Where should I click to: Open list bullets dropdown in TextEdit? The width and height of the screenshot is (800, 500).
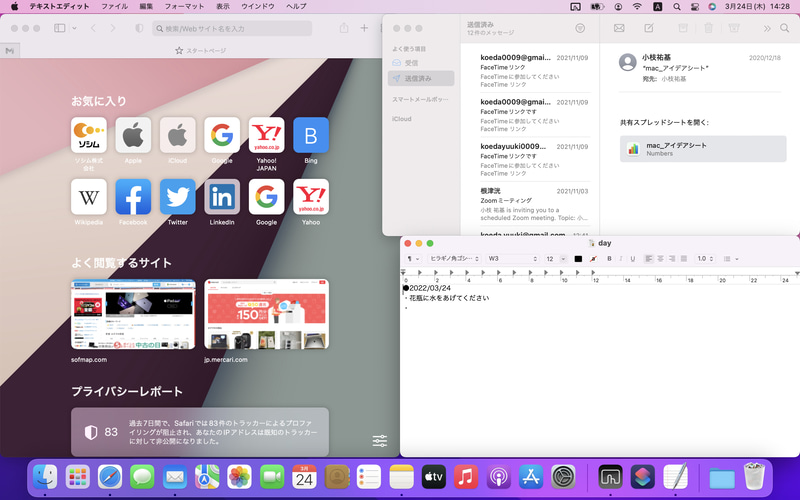[731, 259]
